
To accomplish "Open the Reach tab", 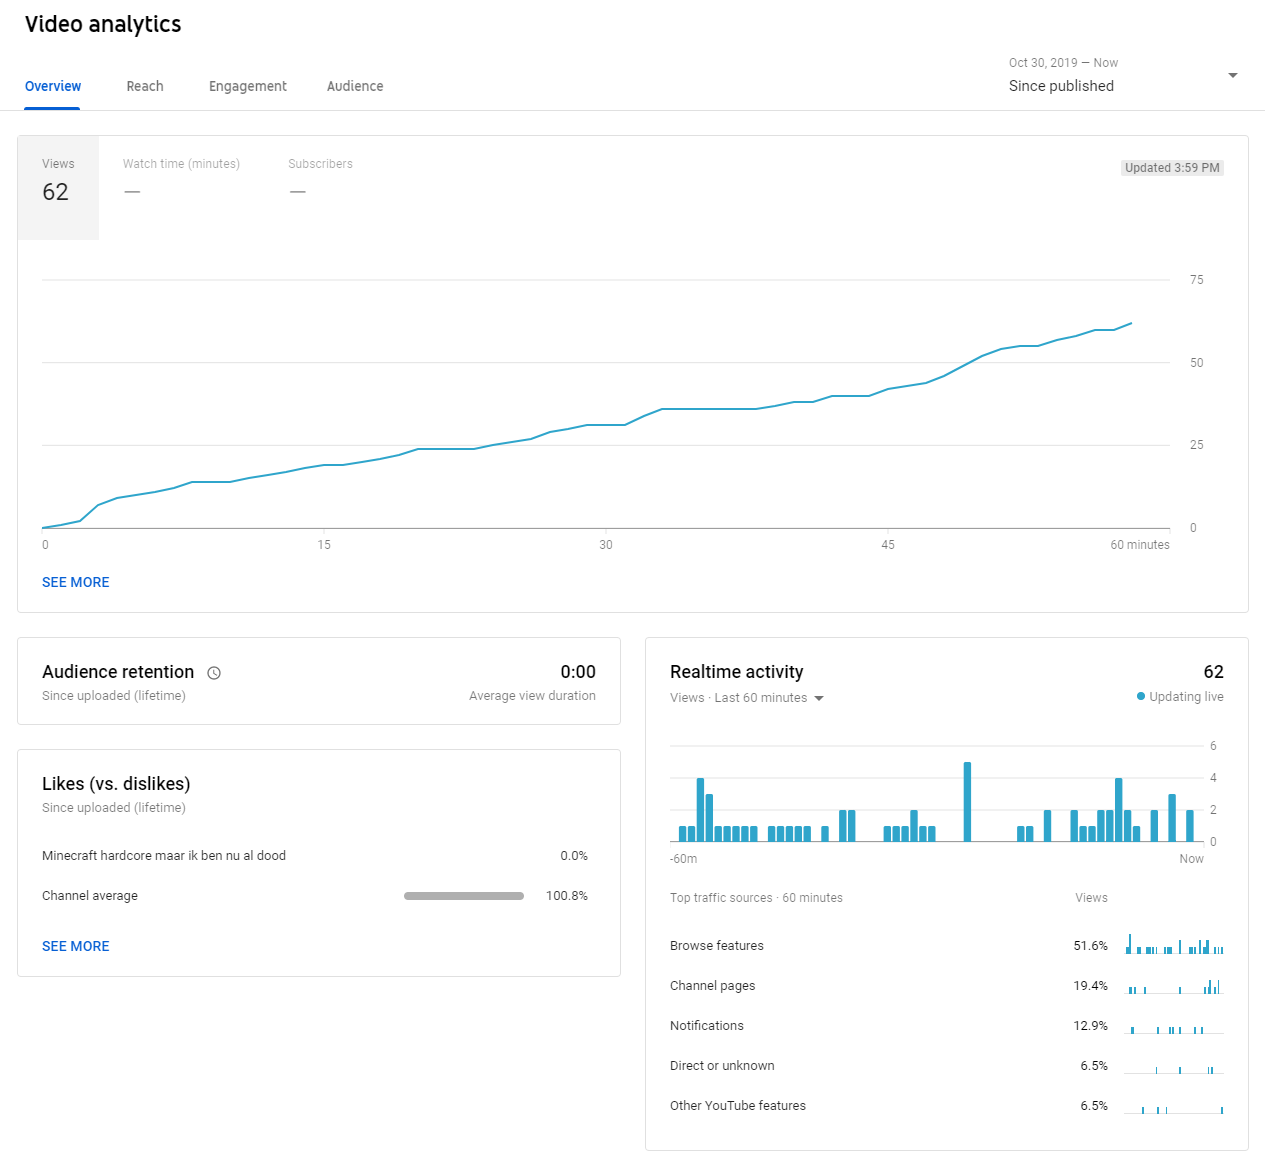I will pyautogui.click(x=145, y=86).
